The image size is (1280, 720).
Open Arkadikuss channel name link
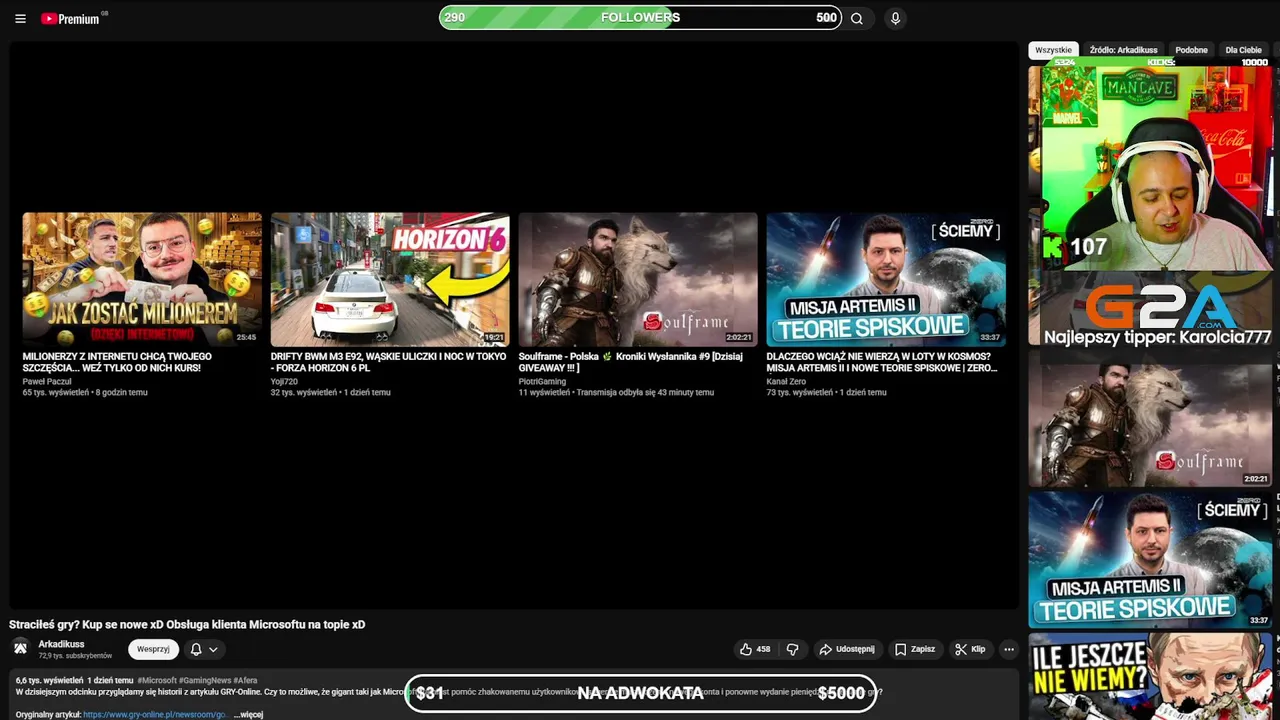click(x=61, y=644)
